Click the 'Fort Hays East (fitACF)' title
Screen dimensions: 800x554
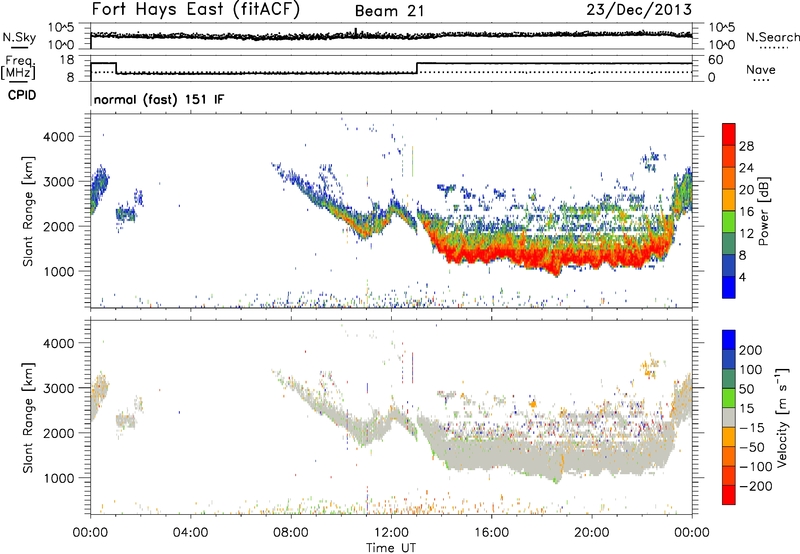click(x=196, y=9)
